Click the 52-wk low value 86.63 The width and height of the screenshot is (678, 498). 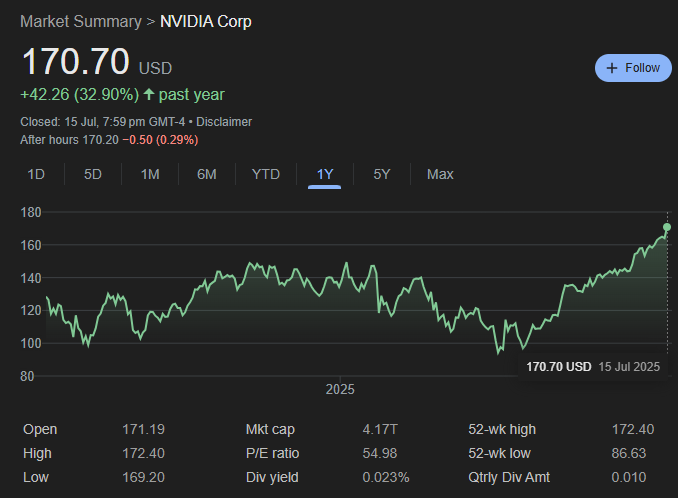click(x=629, y=453)
